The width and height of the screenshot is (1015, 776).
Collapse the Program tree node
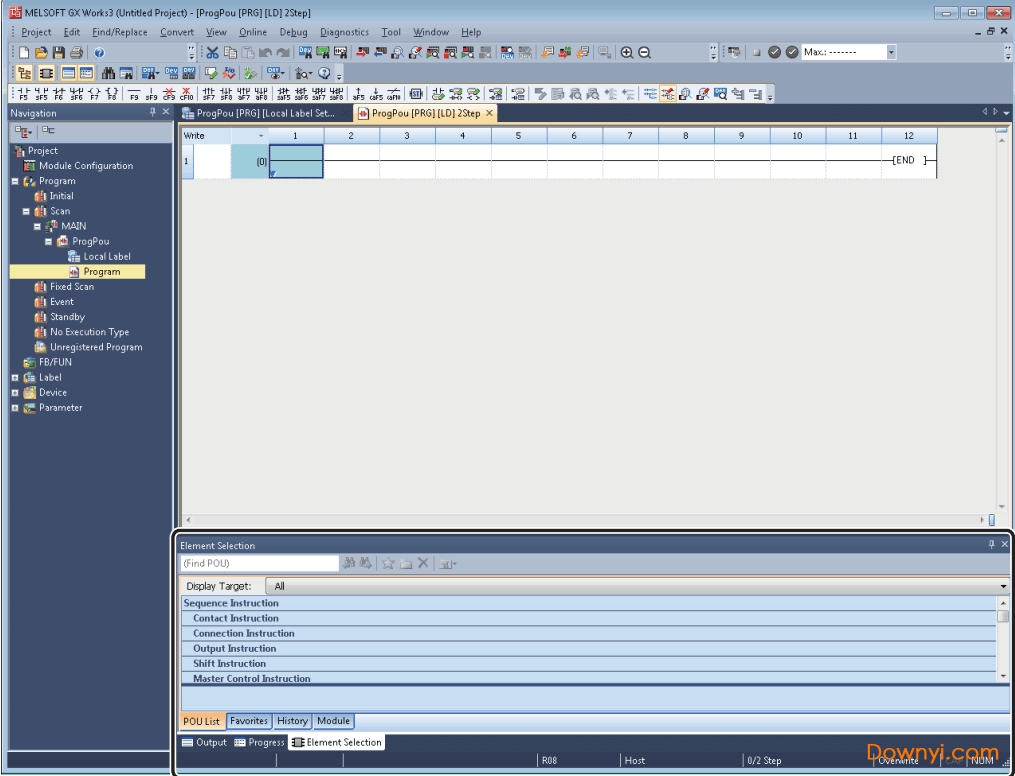point(15,181)
